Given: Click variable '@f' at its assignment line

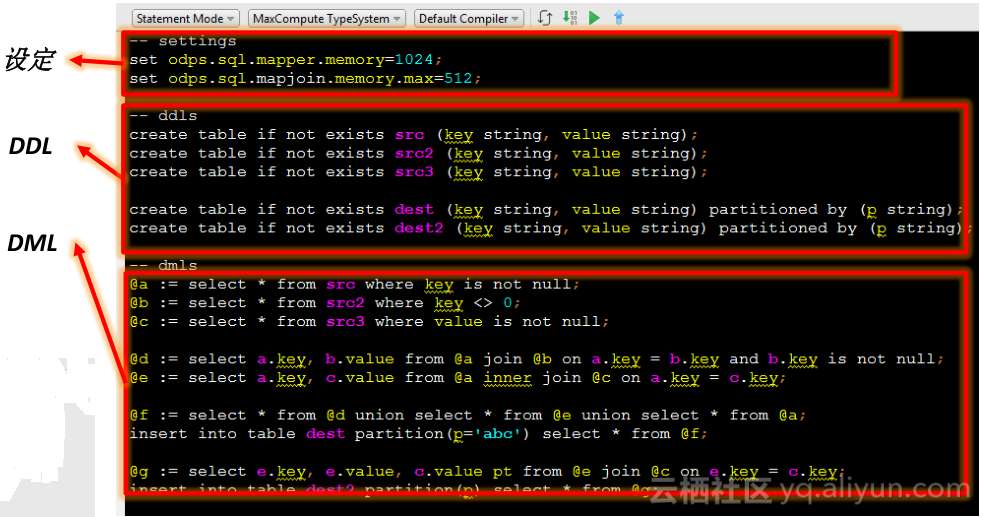Looking at the screenshot, I should click(139, 415).
